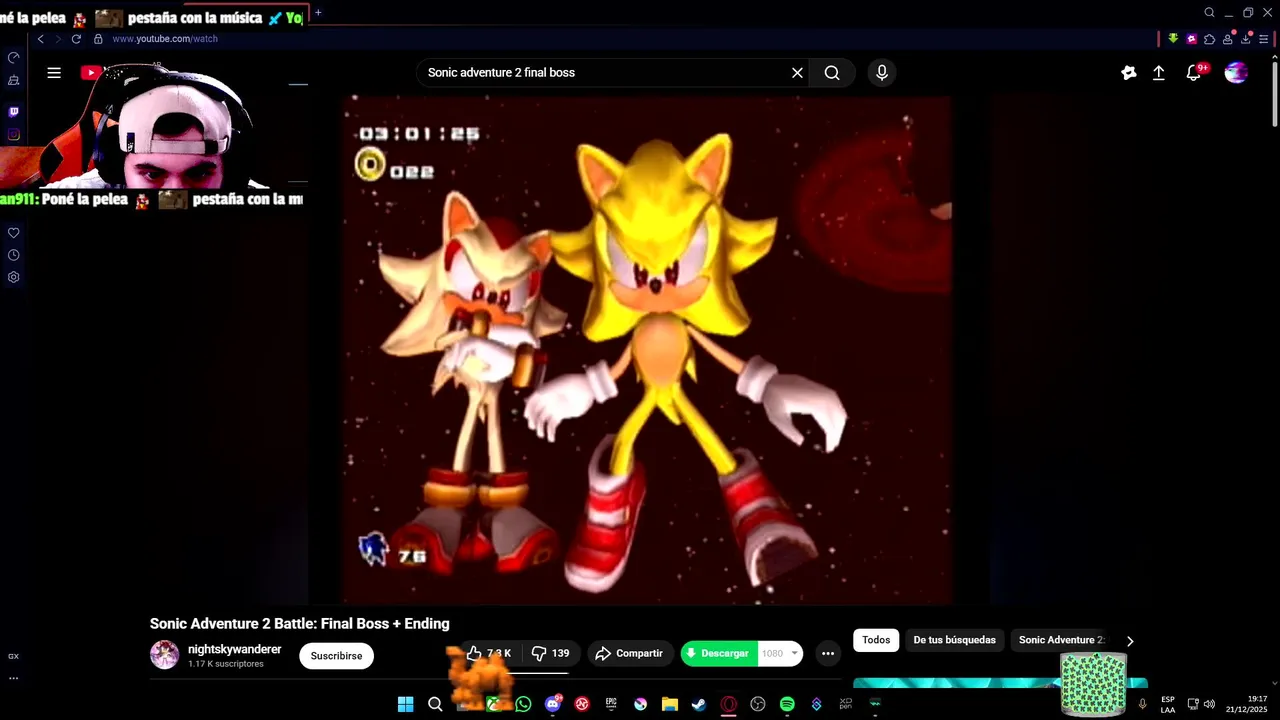
Task: Dislike the video with thumbs down
Action: point(550,653)
